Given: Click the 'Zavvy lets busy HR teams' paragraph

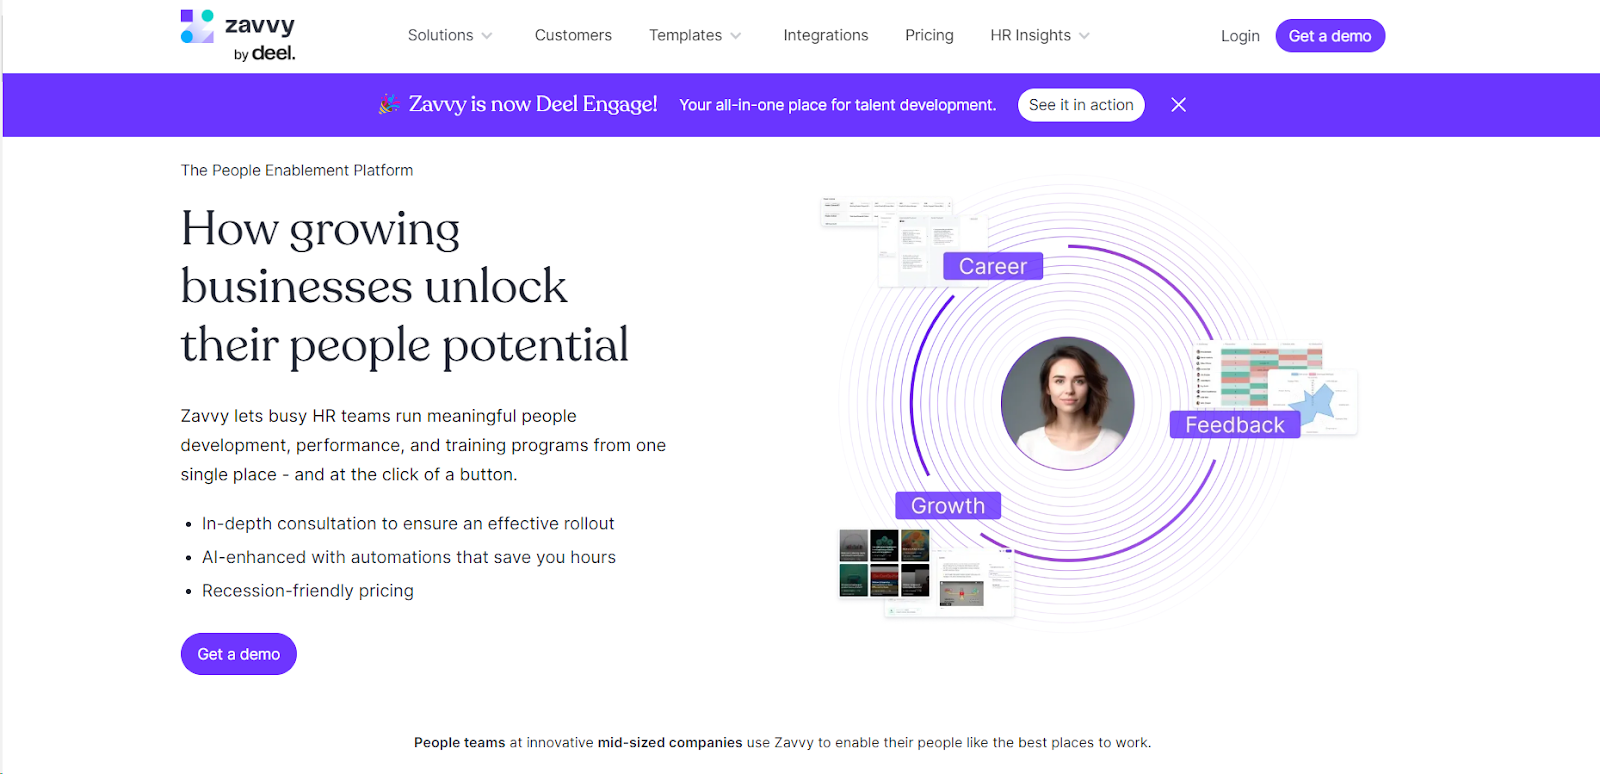Looking at the screenshot, I should [423, 445].
